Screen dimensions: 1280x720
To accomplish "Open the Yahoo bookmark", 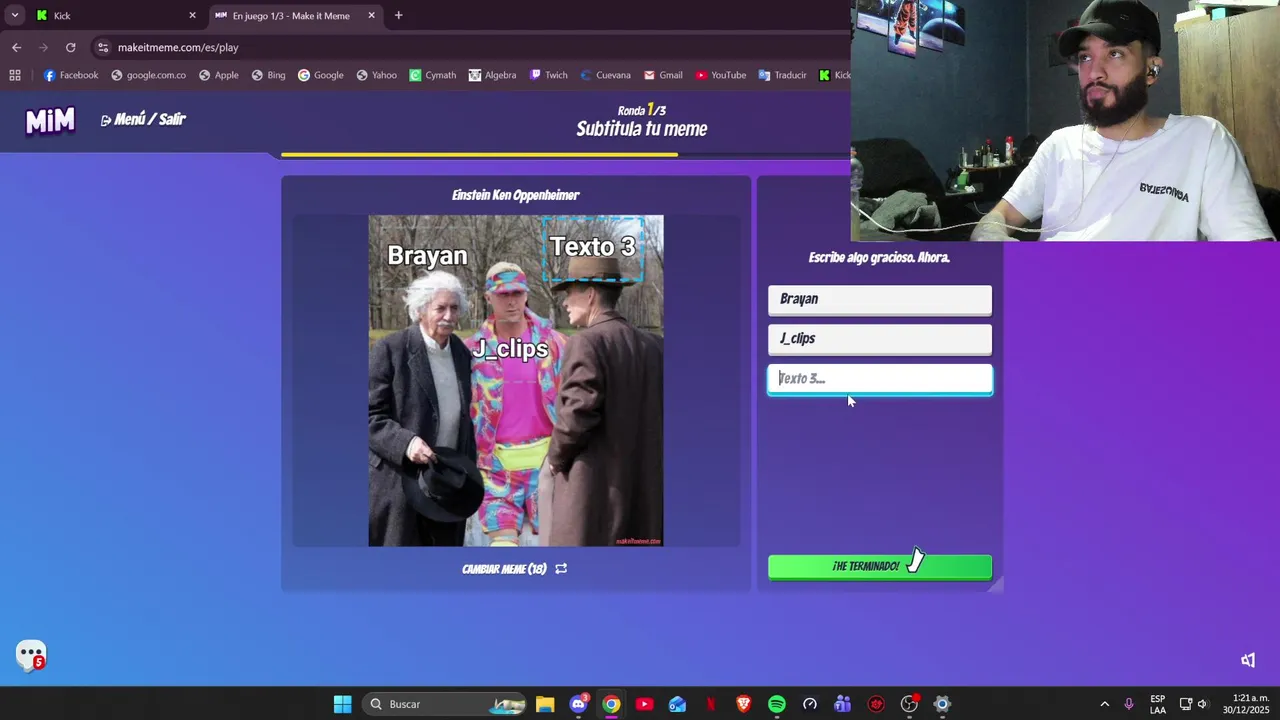I will click(x=376, y=75).
